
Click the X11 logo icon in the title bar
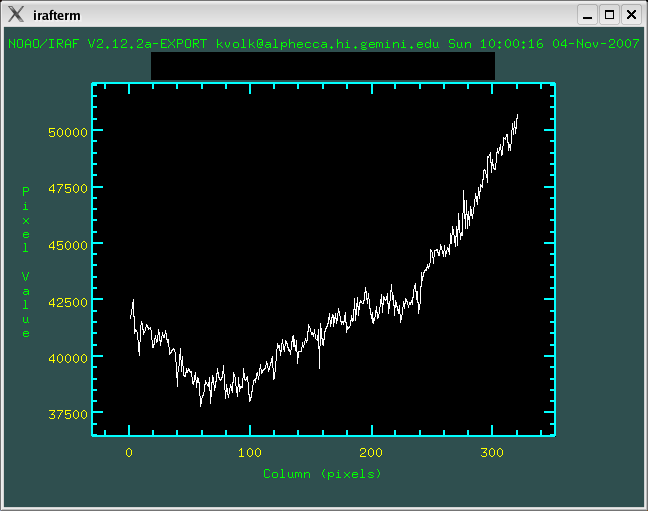pyautogui.click(x=16, y=14)
